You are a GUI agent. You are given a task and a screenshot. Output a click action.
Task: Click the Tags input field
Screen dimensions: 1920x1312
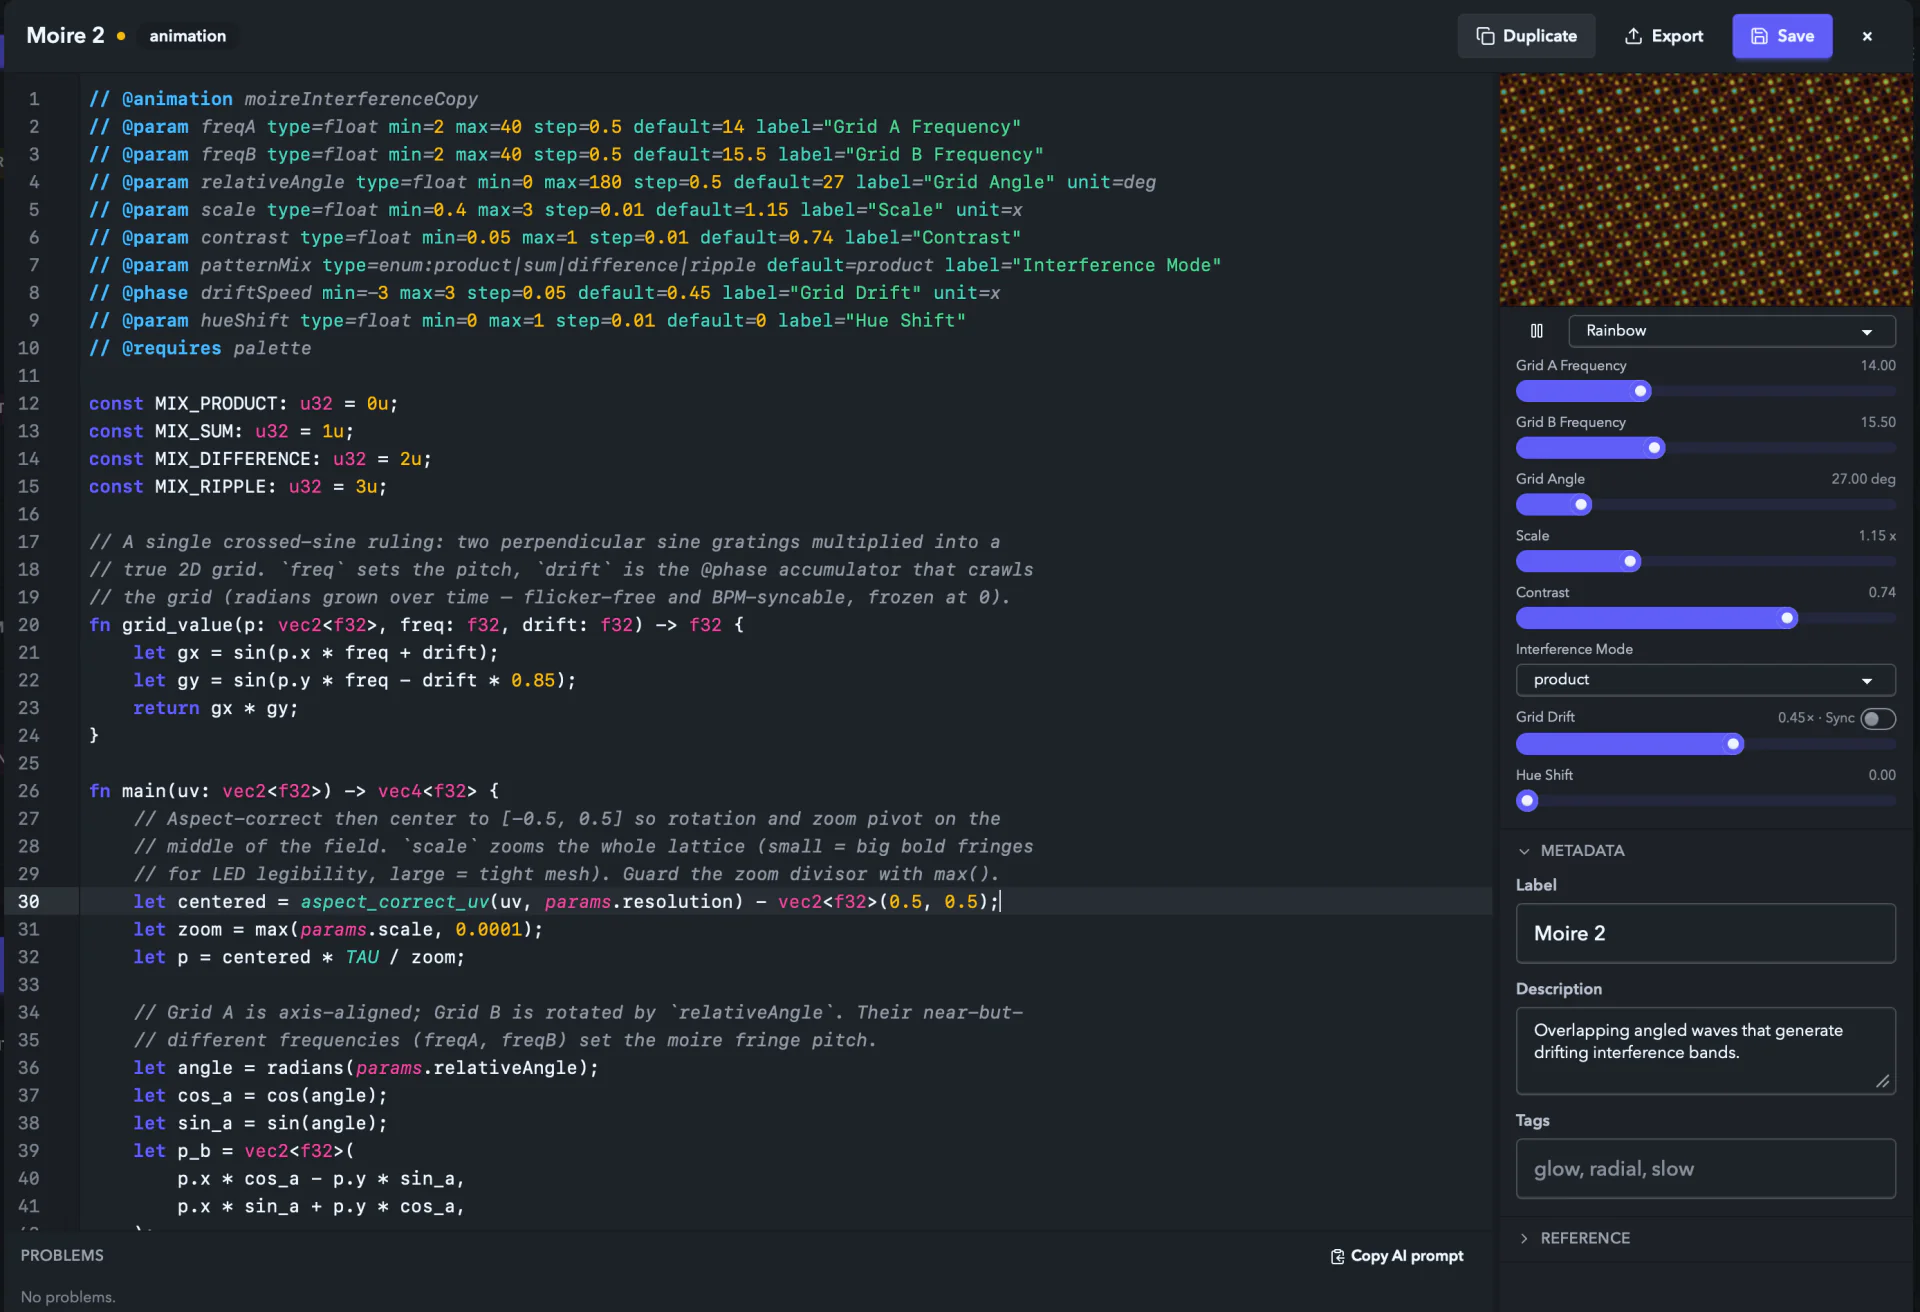[x=1705, y=1168]
